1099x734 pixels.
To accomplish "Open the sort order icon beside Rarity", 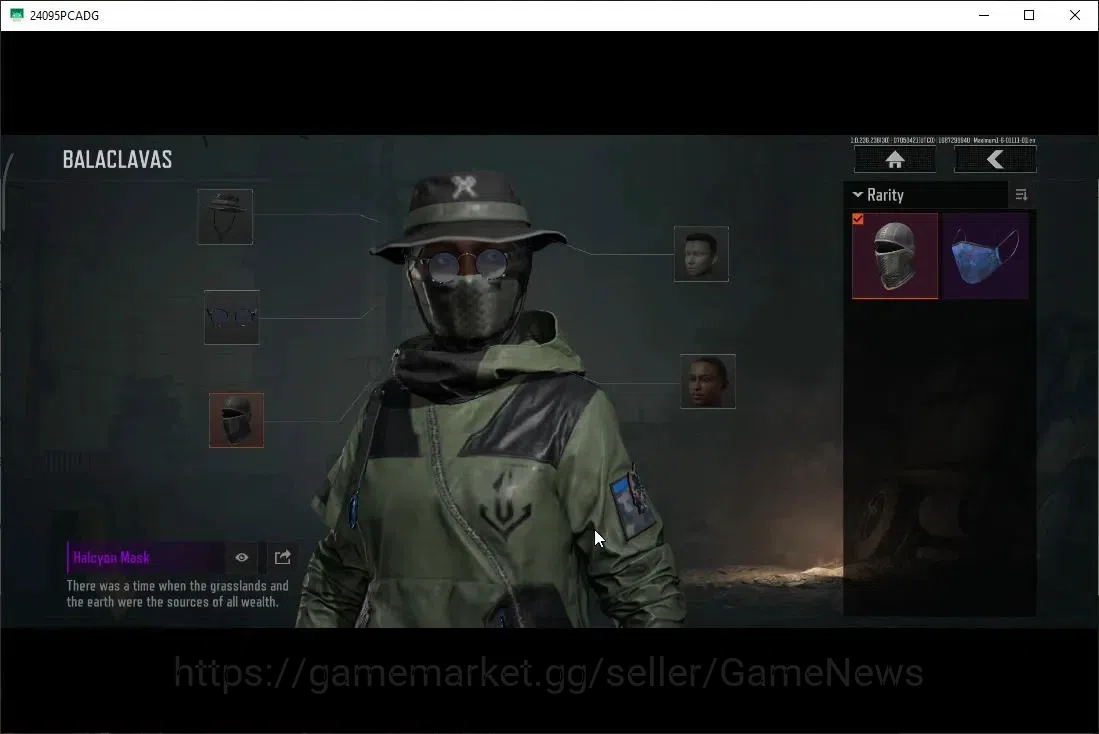I will [x=1021, y=195].
